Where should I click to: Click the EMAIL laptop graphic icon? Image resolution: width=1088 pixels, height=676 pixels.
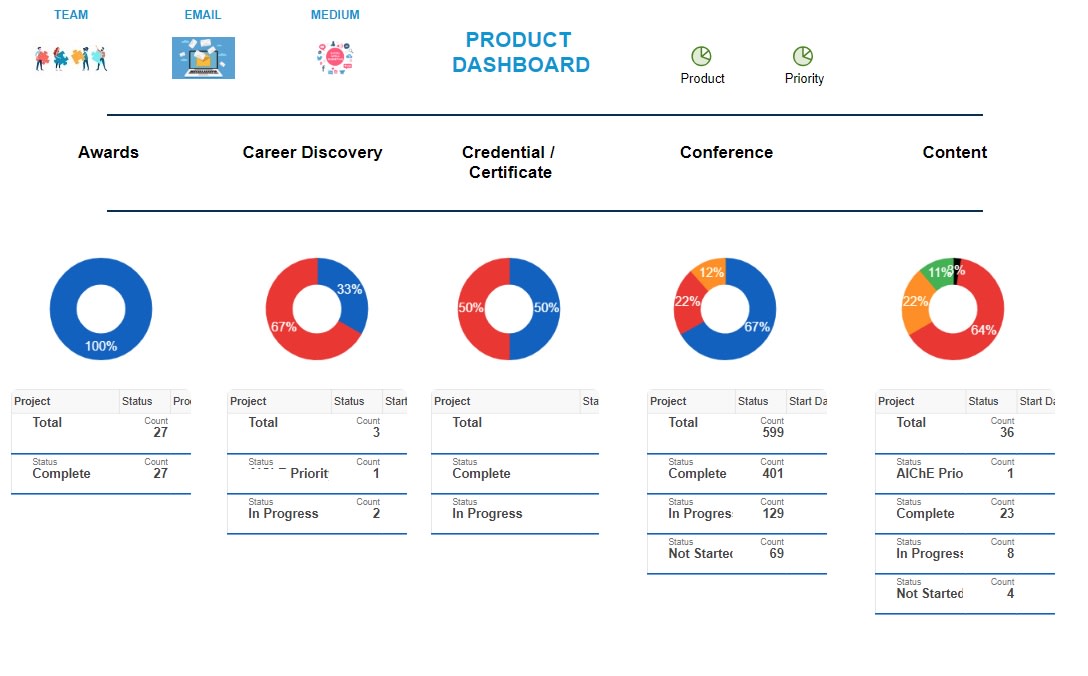(203, 57)
